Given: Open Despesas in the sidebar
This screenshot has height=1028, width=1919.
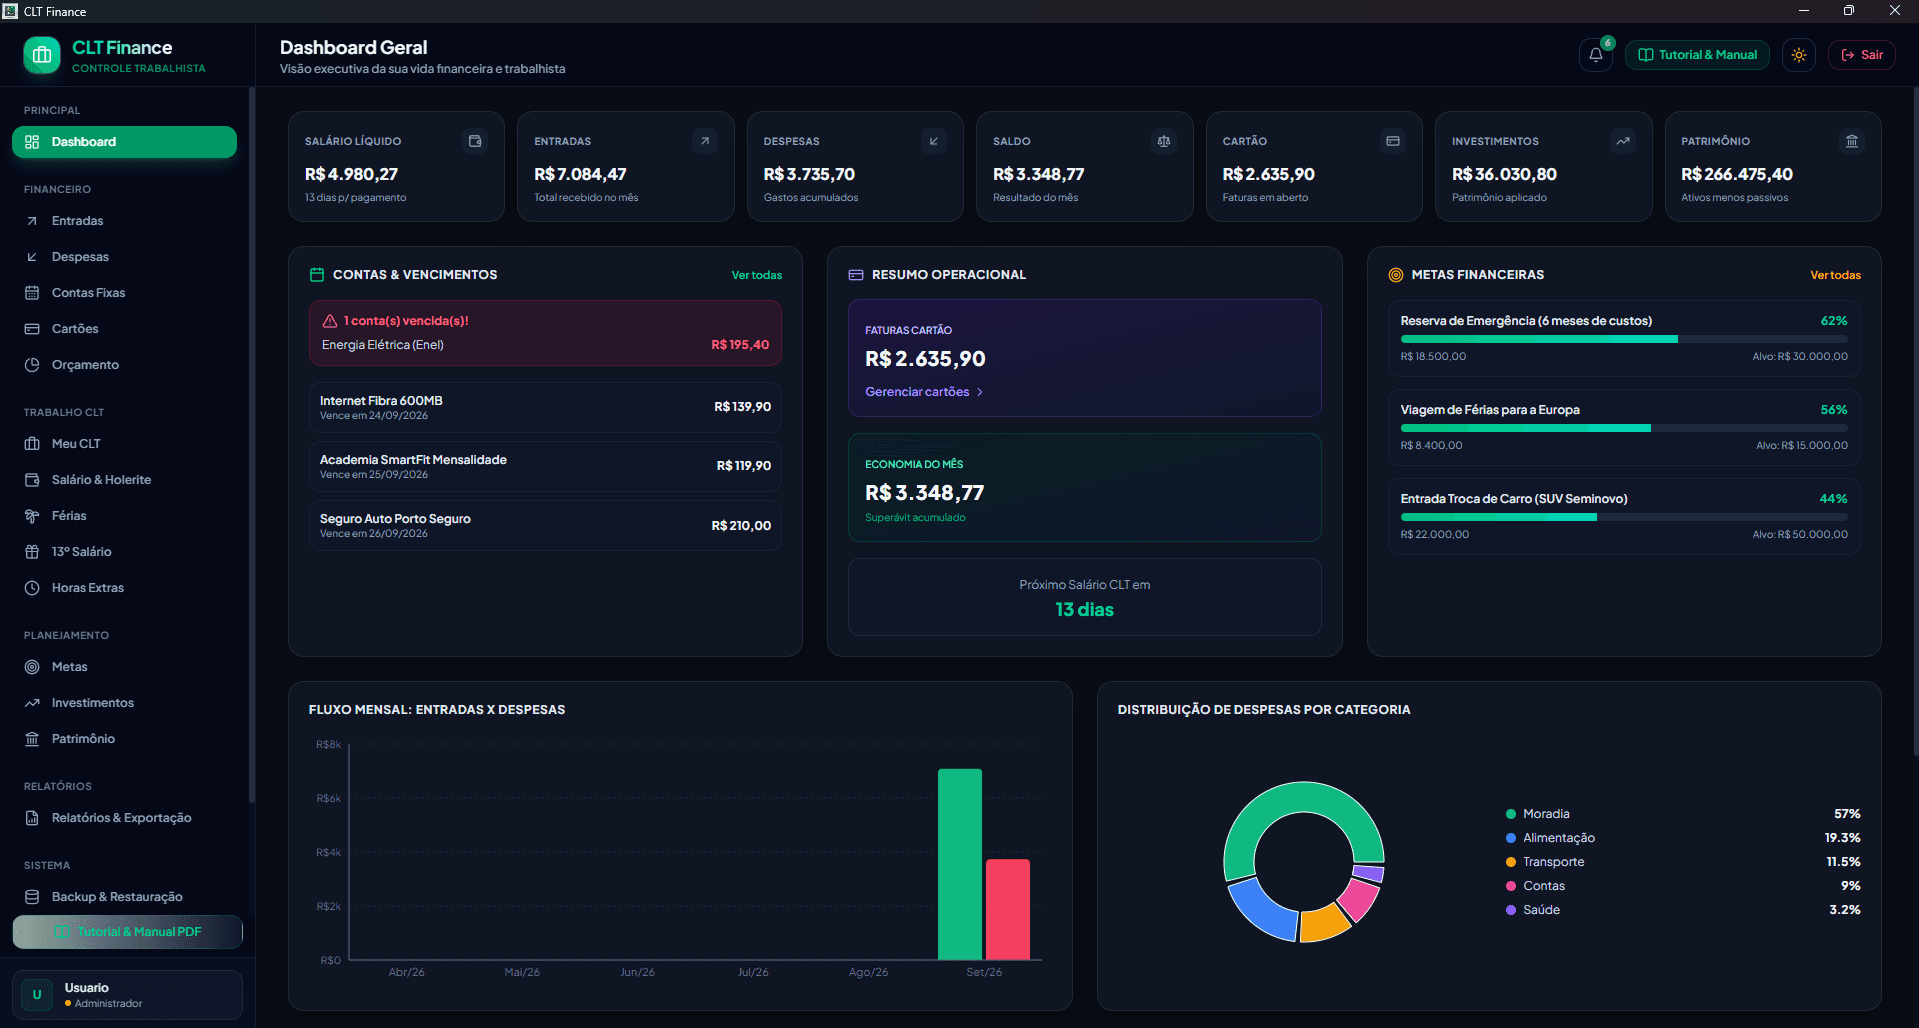Looking at the screenshot, I should pyautogui.click(x=124, y=257).
